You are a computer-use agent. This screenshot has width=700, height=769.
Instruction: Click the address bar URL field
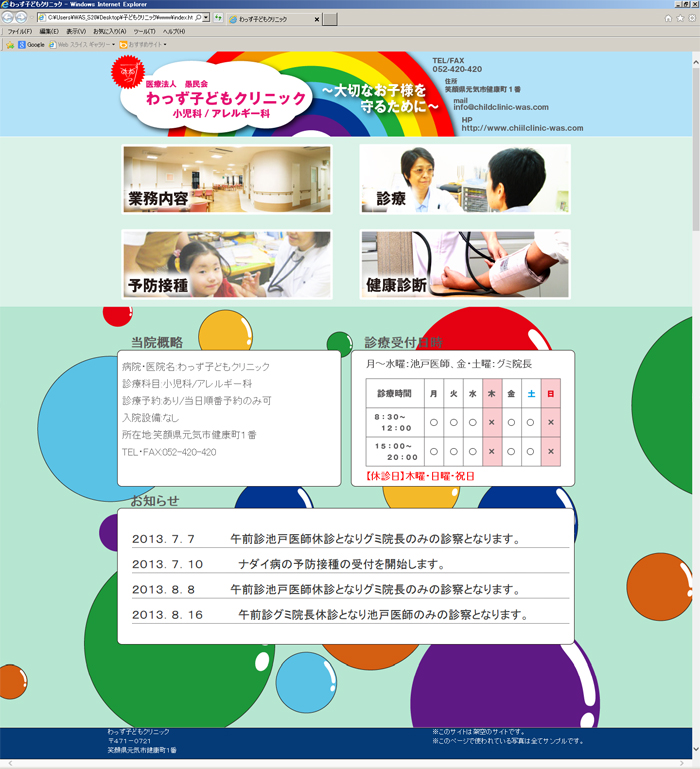120,17
